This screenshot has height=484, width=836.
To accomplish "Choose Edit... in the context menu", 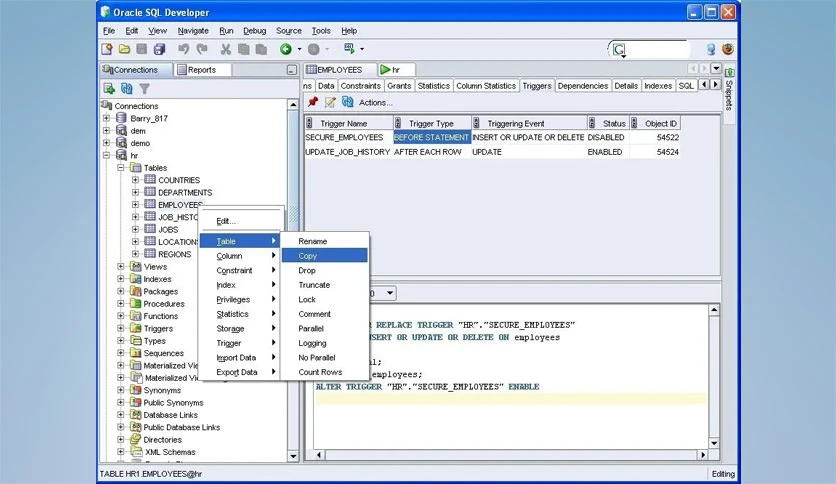I will tap(240, 221).
